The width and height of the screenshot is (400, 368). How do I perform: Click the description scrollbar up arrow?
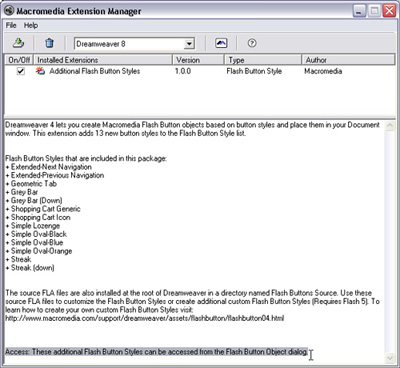390,126
